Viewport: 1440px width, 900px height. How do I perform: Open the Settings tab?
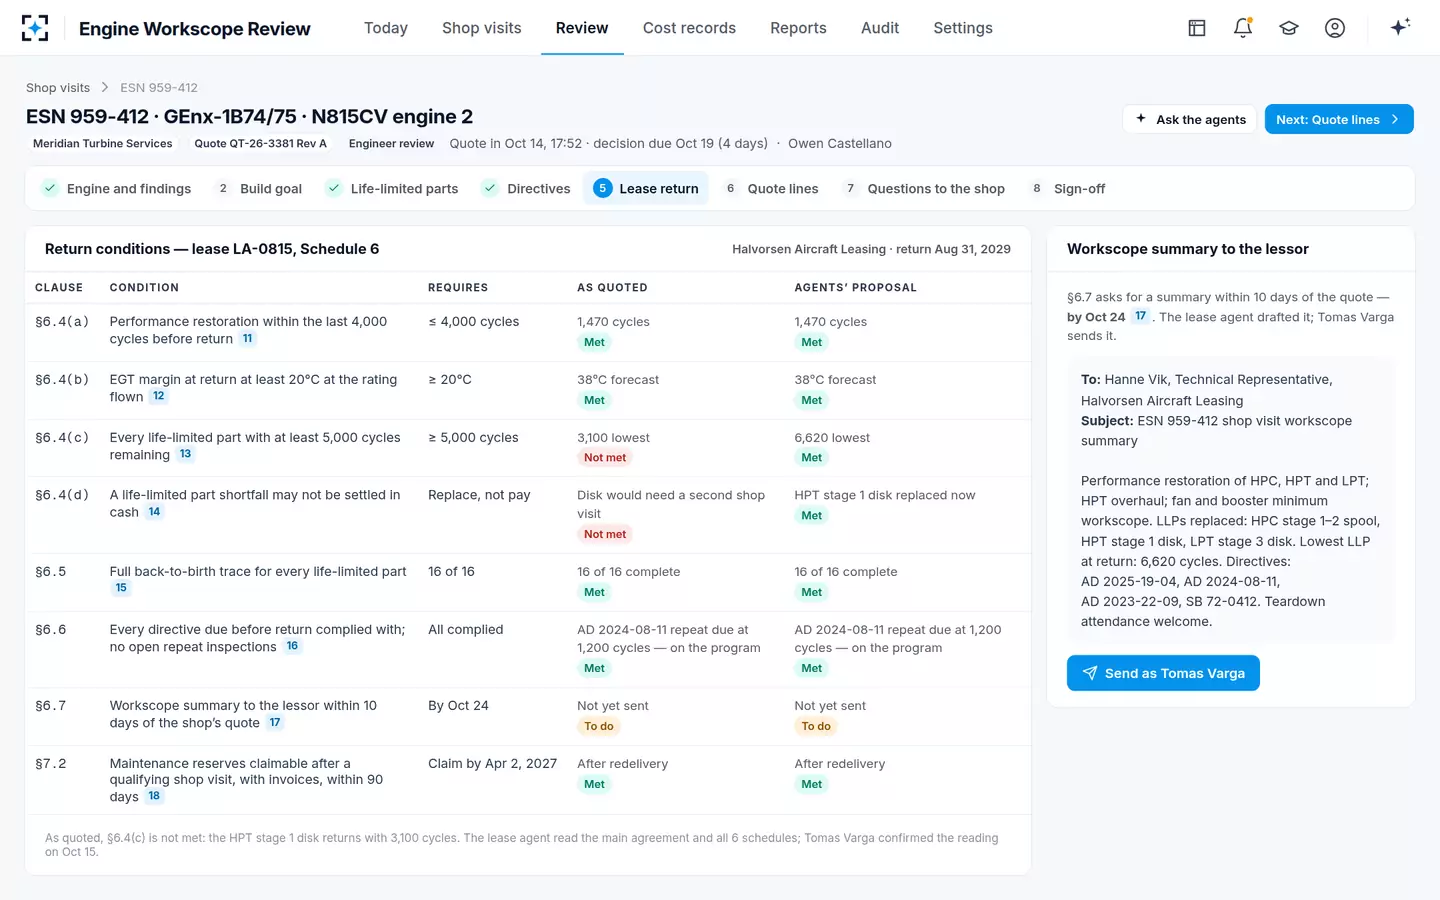[963, 28]
